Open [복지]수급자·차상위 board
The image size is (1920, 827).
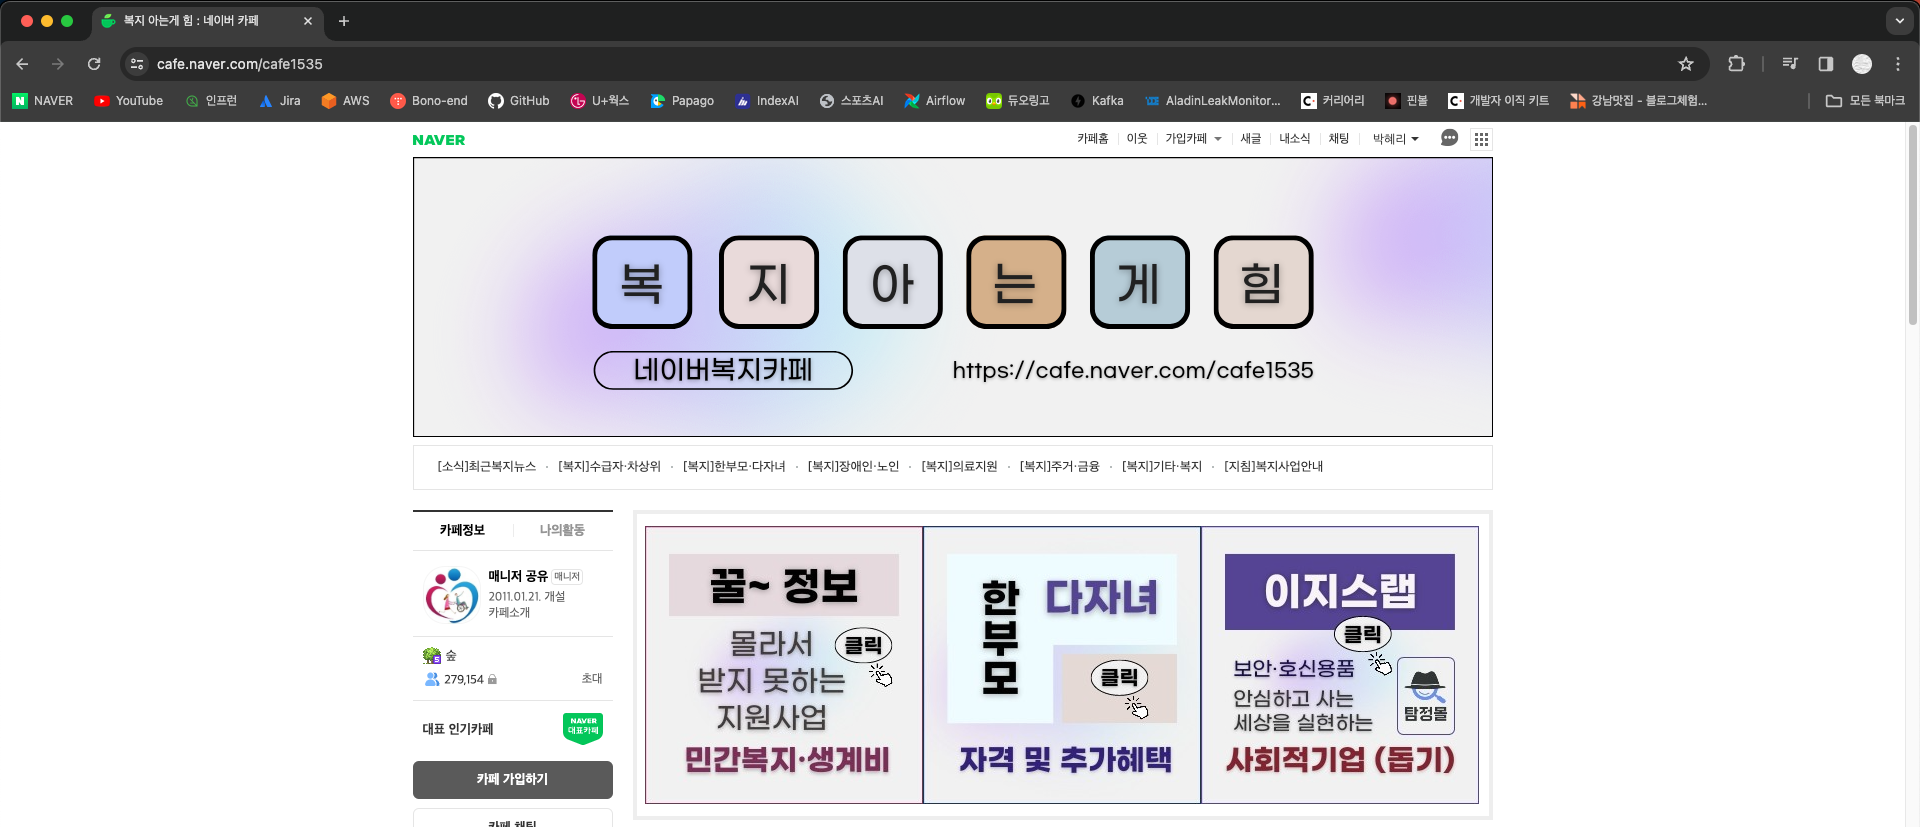tap(610, 467)
